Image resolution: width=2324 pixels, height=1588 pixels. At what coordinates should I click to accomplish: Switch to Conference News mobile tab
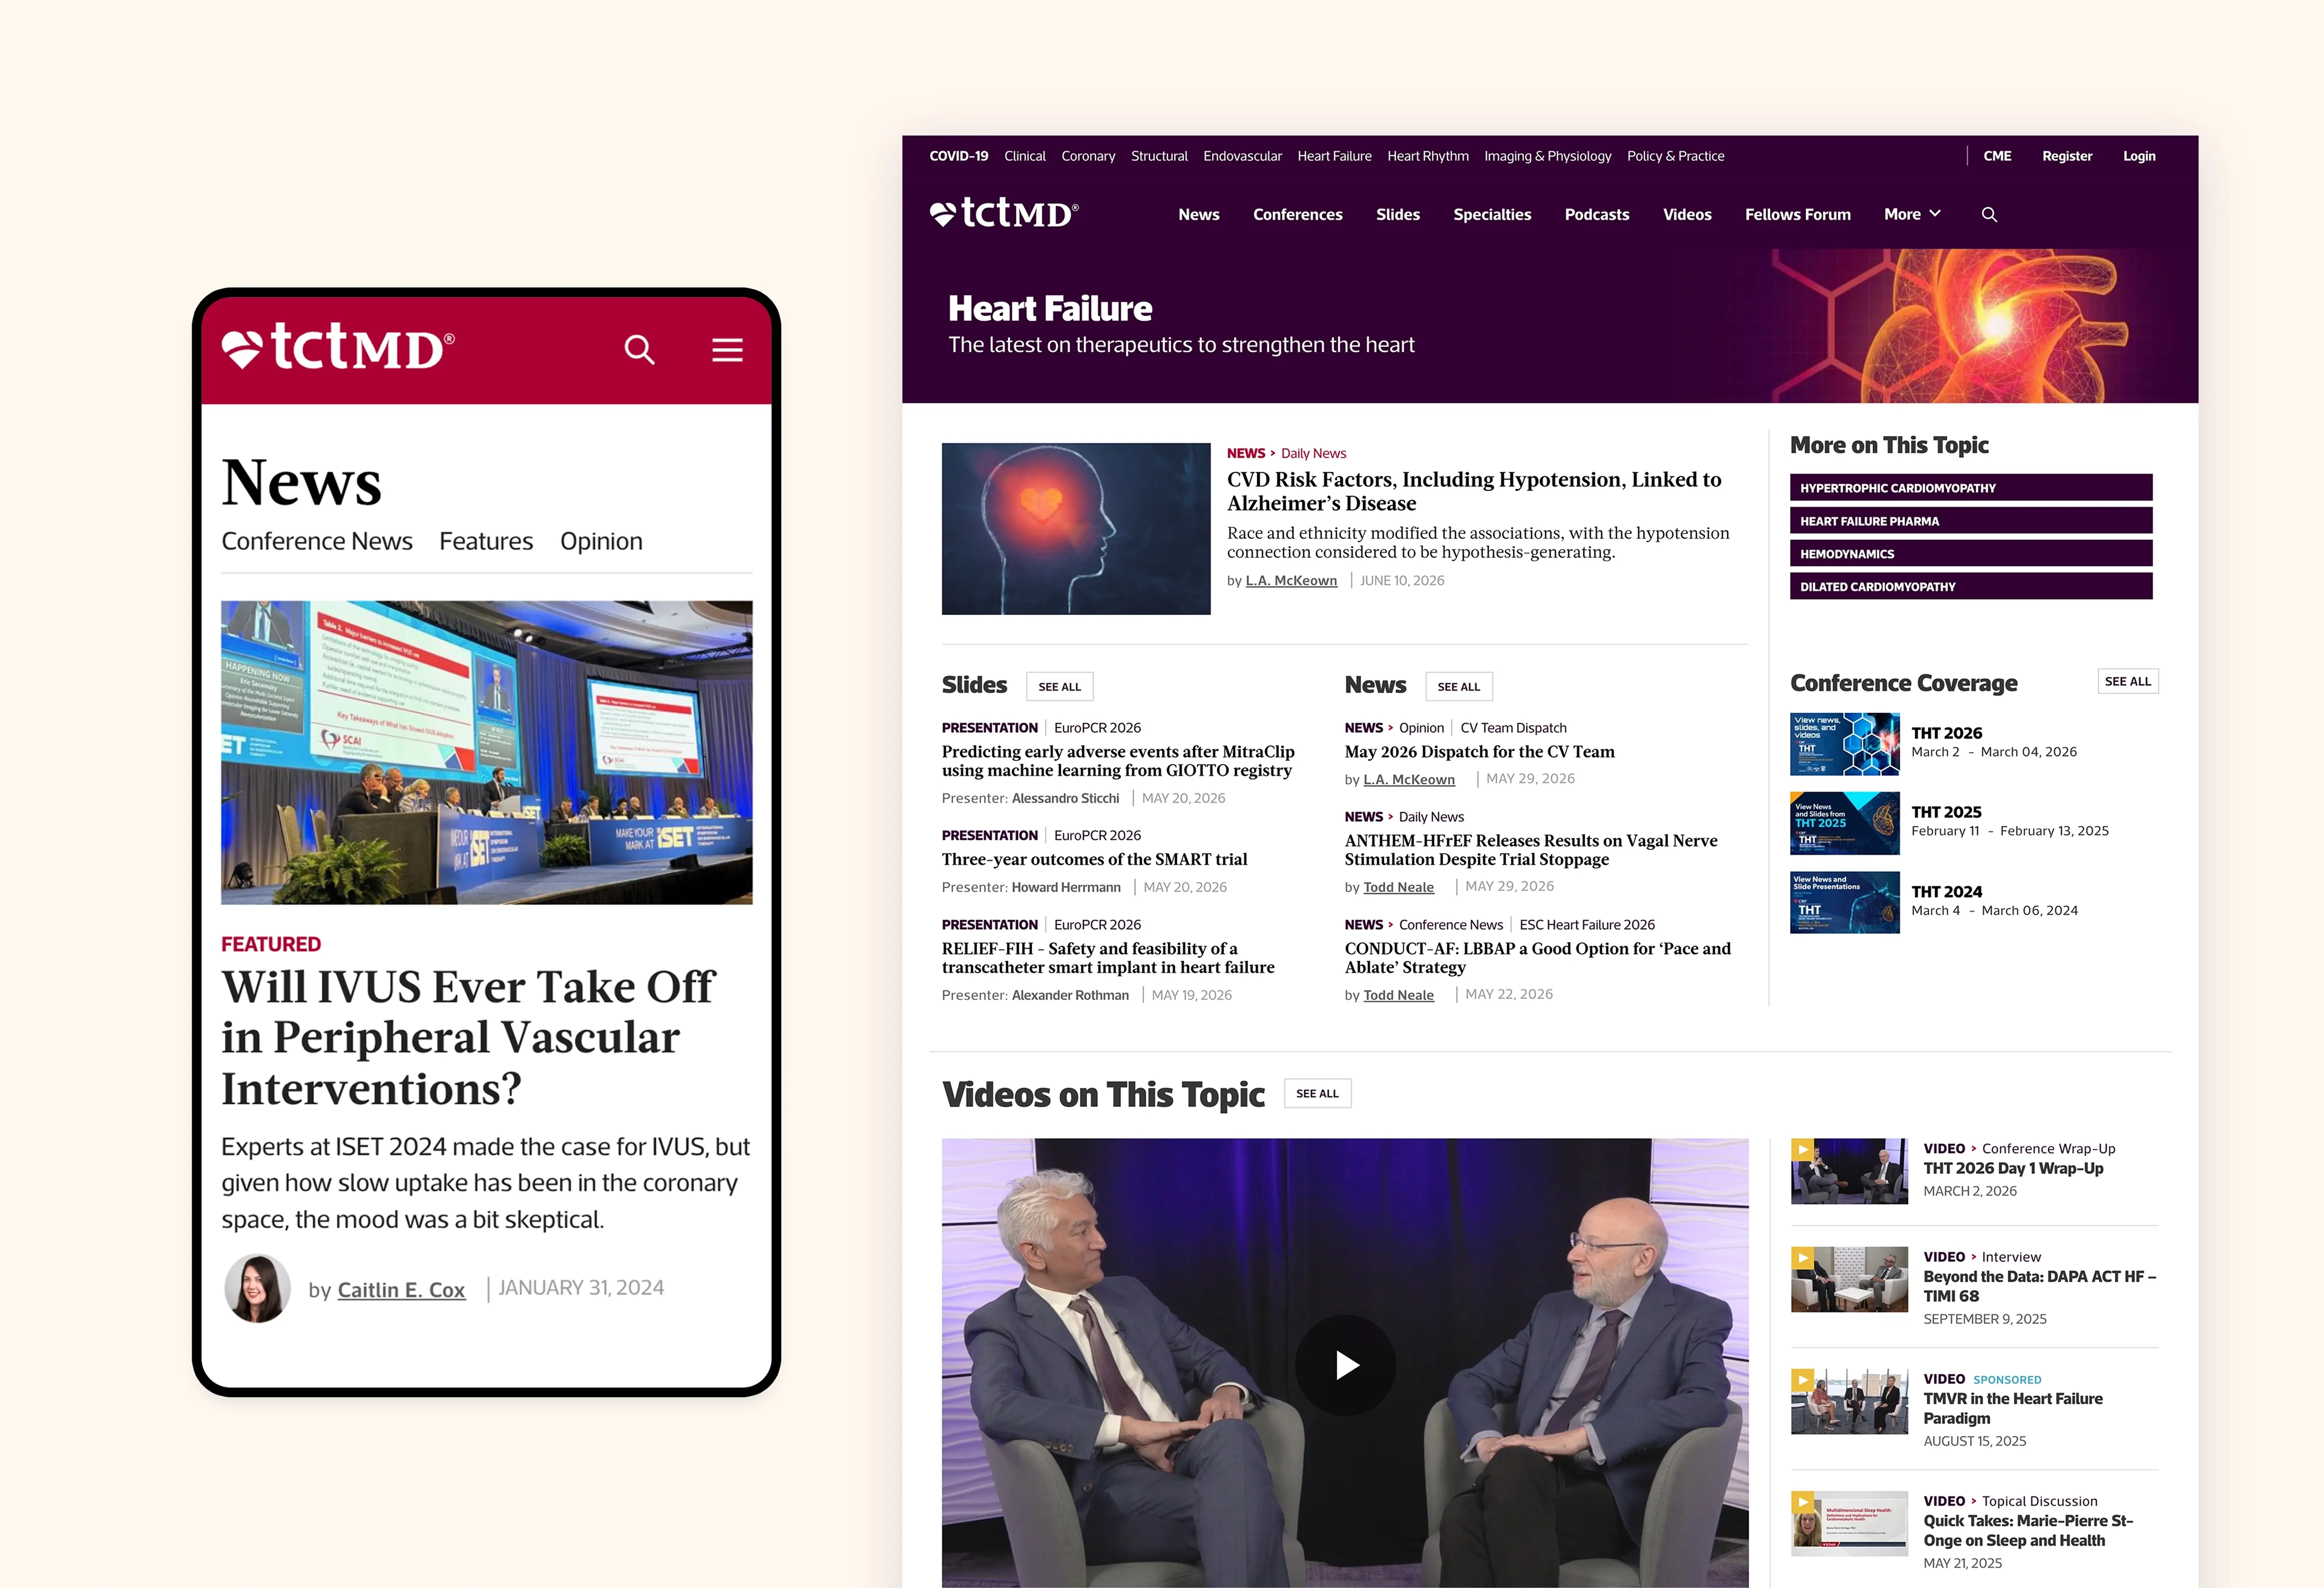tap(317, 541)
